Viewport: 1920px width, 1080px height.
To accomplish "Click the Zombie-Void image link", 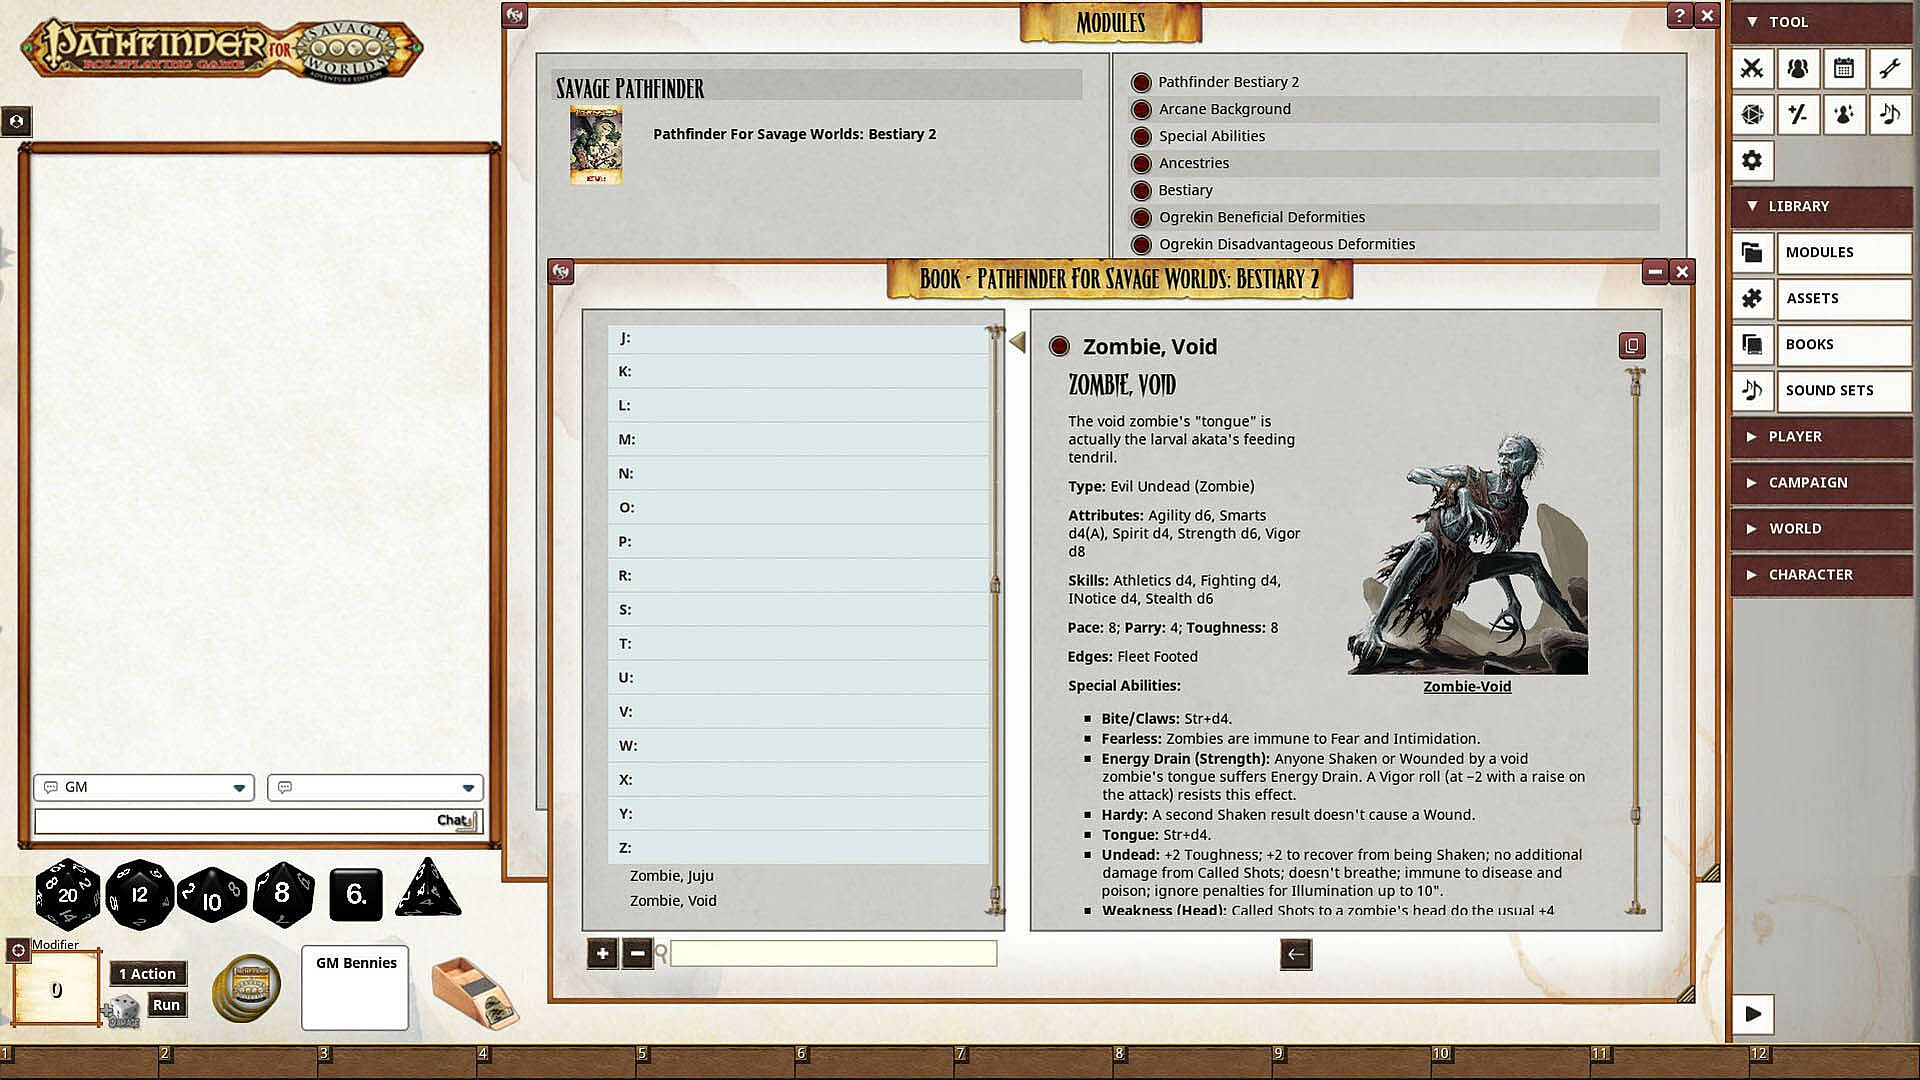I will 1466,686.
